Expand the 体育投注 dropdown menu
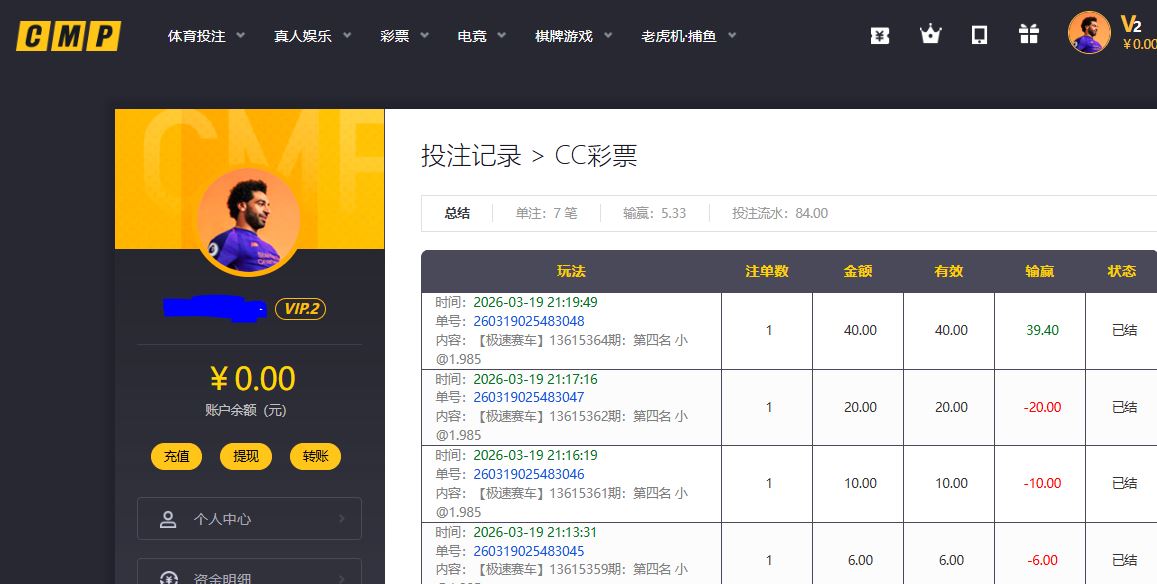The height and width of the screenshot is (584, 1157). pos(205,36)
